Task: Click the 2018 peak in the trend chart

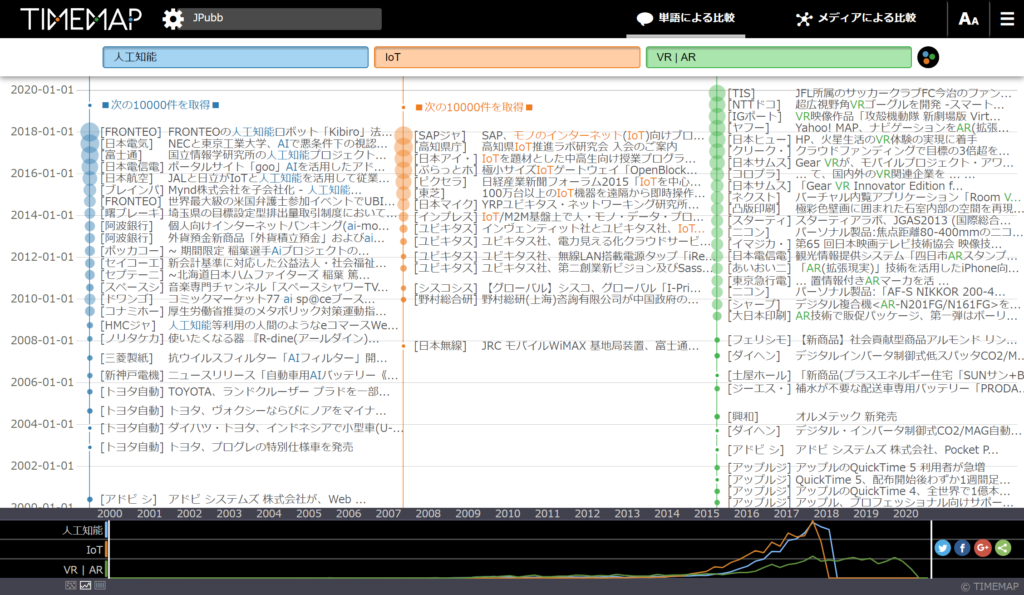Action: [814, 524]
